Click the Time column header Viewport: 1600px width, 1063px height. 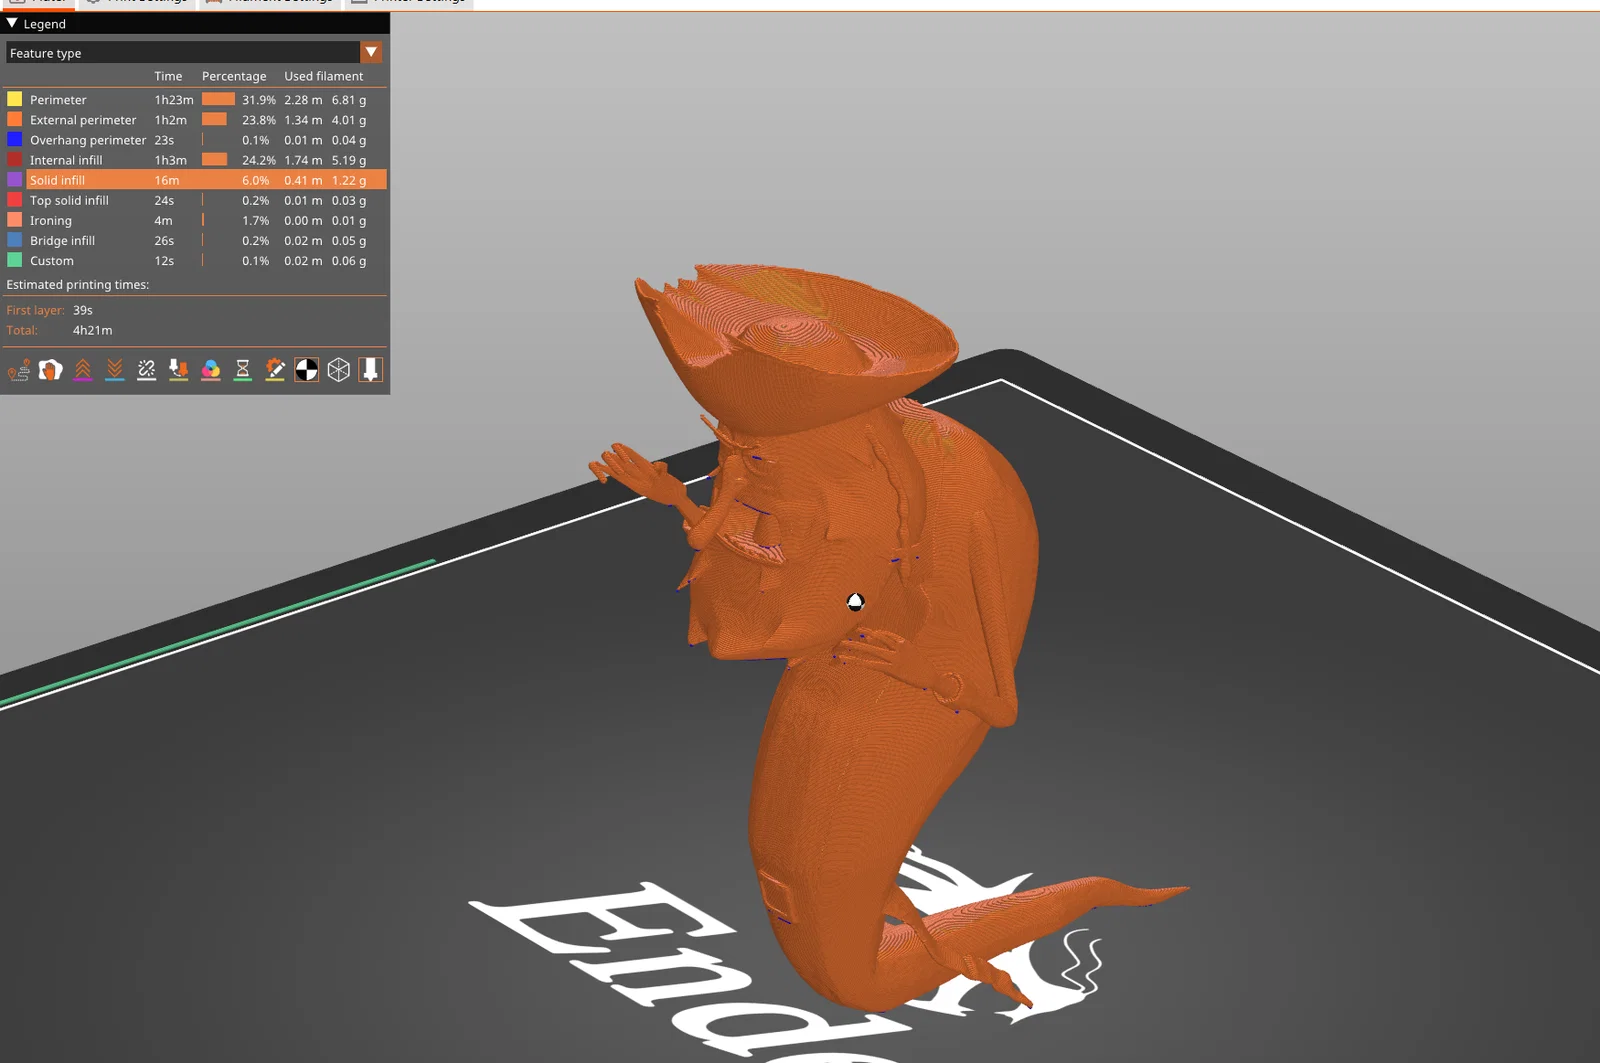click(x=168, y=76)
